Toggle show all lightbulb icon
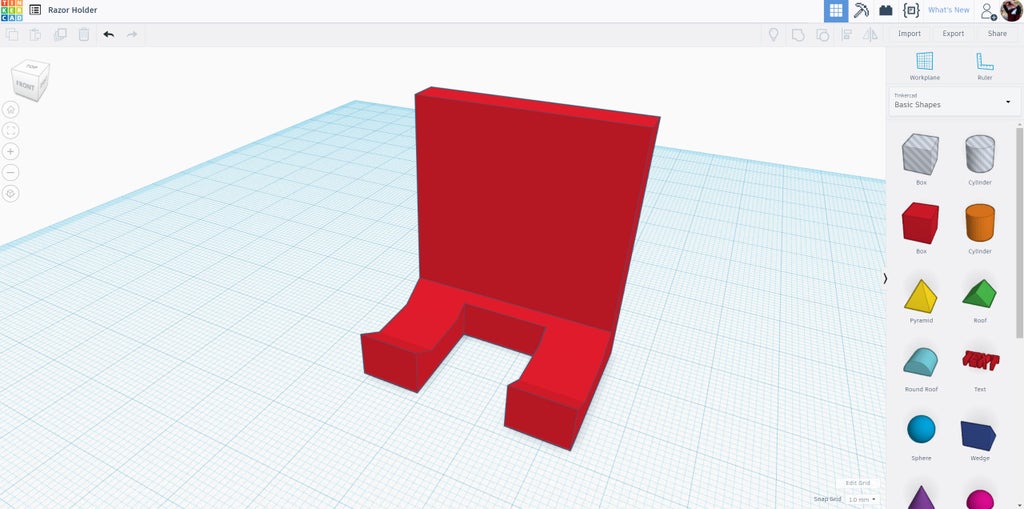This screenshot has width=1024, height=509. tap(773, 34)
